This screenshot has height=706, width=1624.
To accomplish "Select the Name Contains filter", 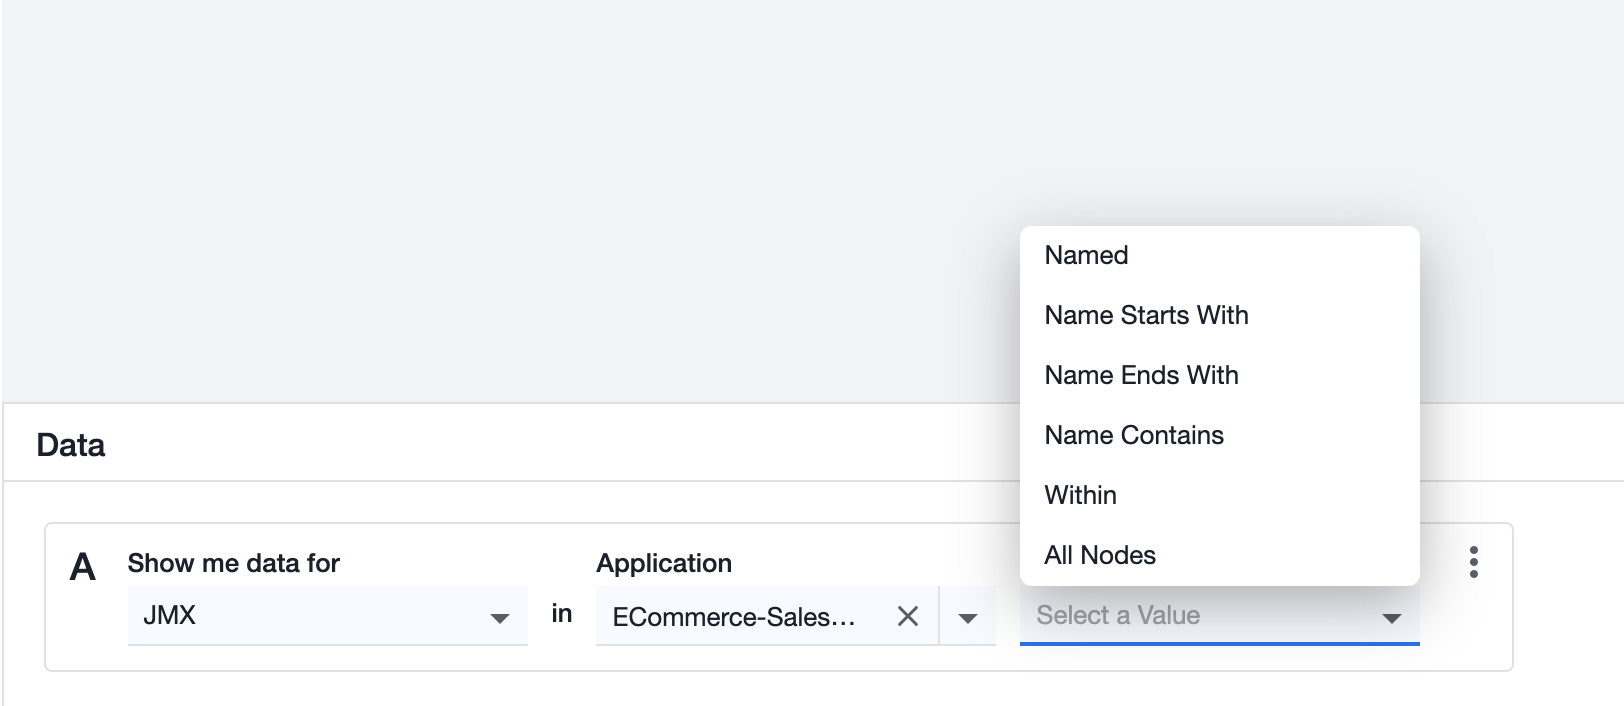I will (1219, 436).
